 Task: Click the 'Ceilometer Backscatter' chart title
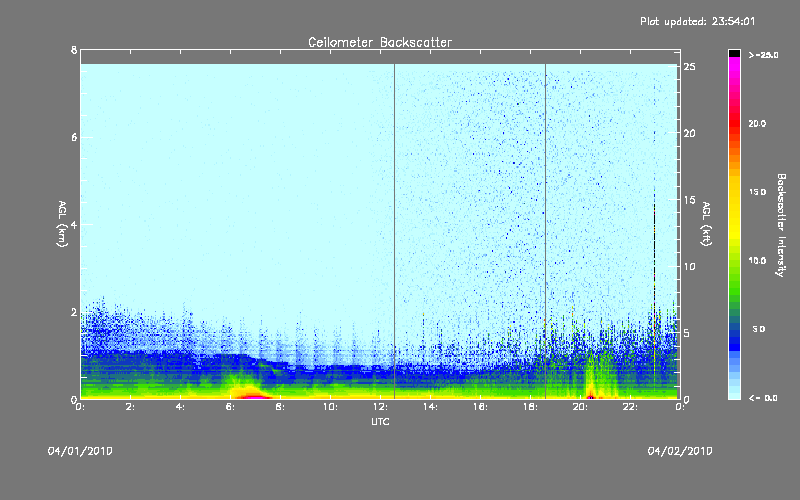(x=380, y=42)
